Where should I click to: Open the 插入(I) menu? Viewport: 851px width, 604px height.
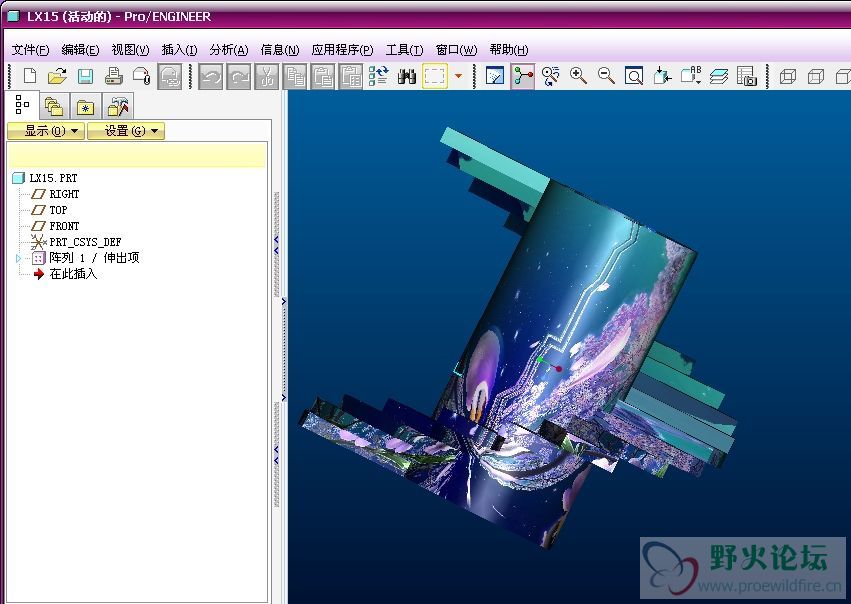[x=180, y=50]
